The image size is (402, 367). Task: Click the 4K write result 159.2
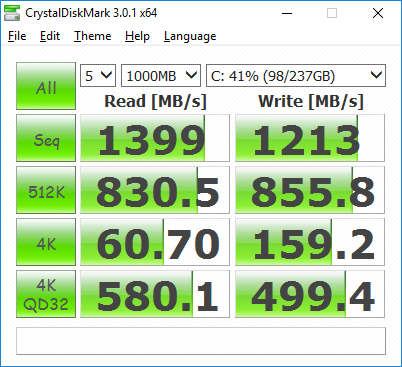point(310,242)
